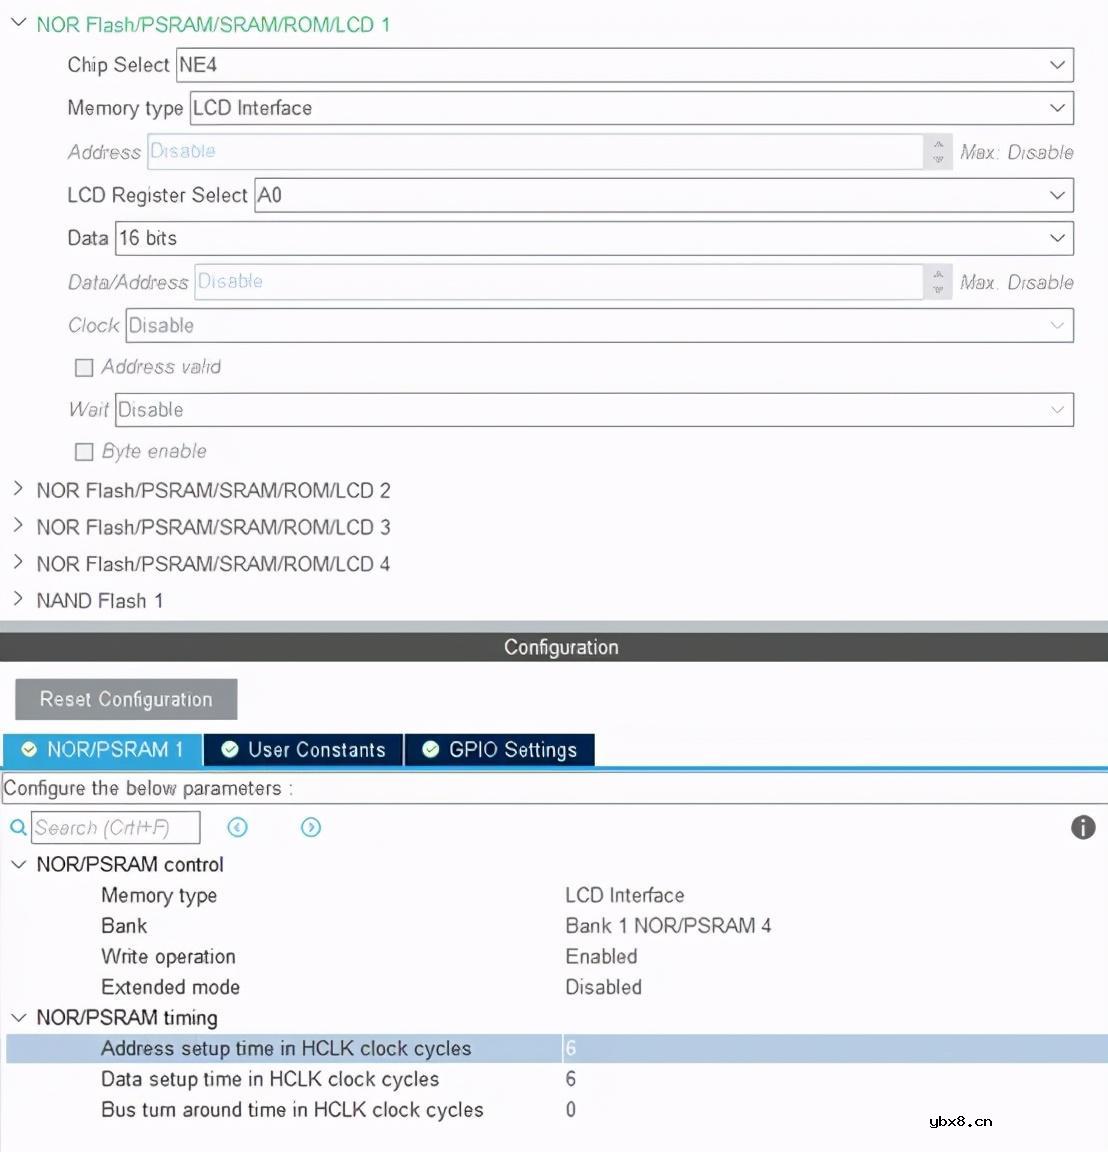The image size is (1108, 1152).
Task: Click the info icon in parameters panel
Action: (1083, 828)
